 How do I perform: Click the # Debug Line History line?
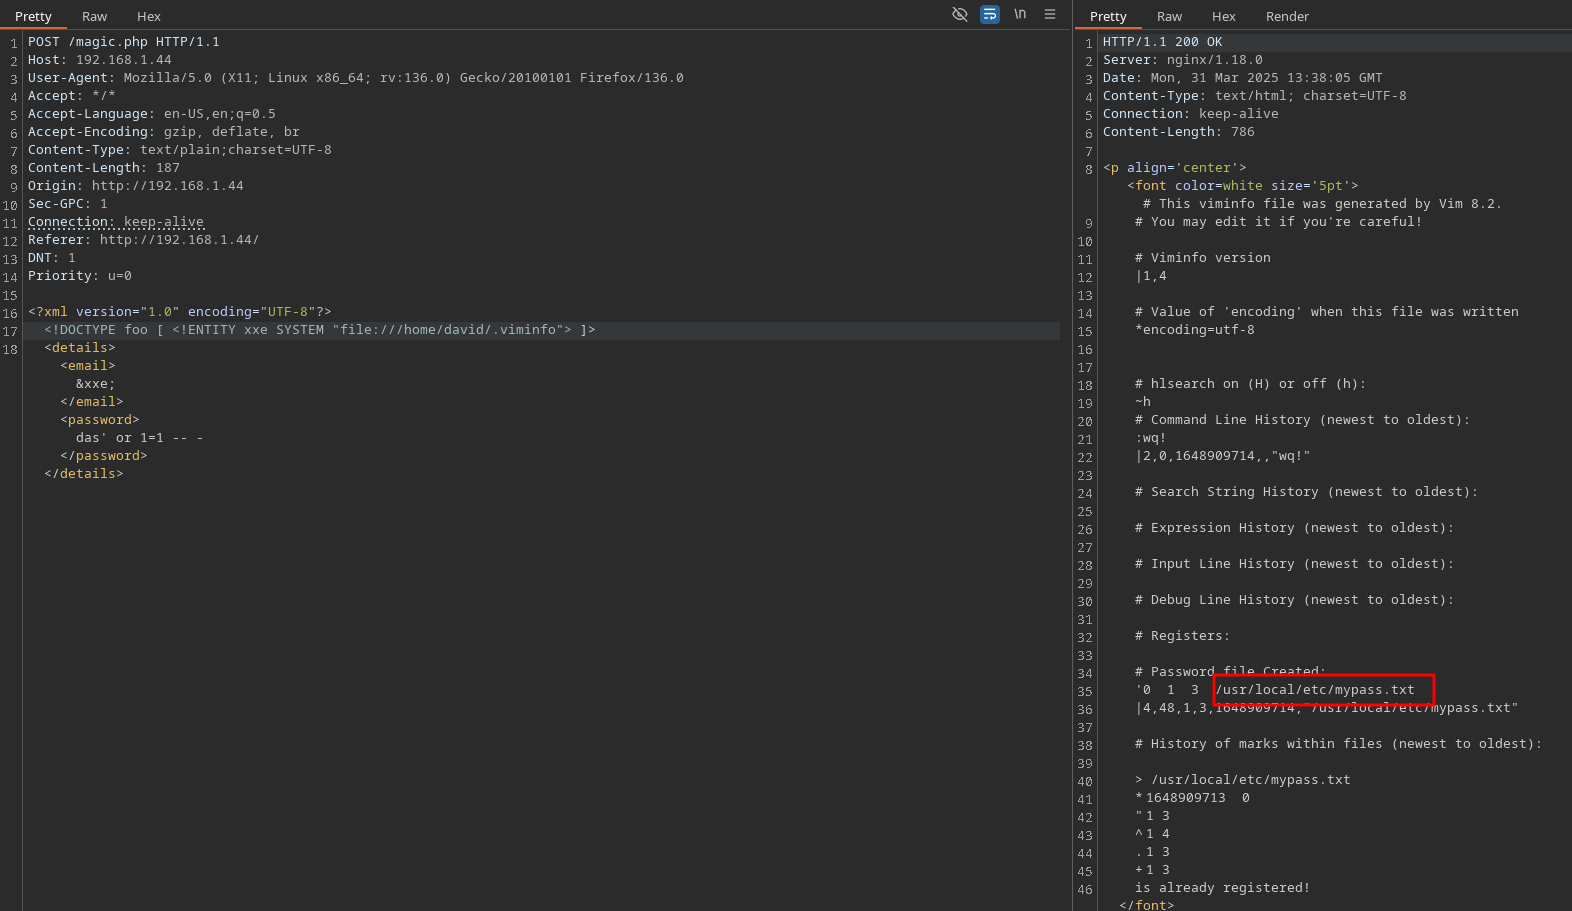click(1295, 600)
